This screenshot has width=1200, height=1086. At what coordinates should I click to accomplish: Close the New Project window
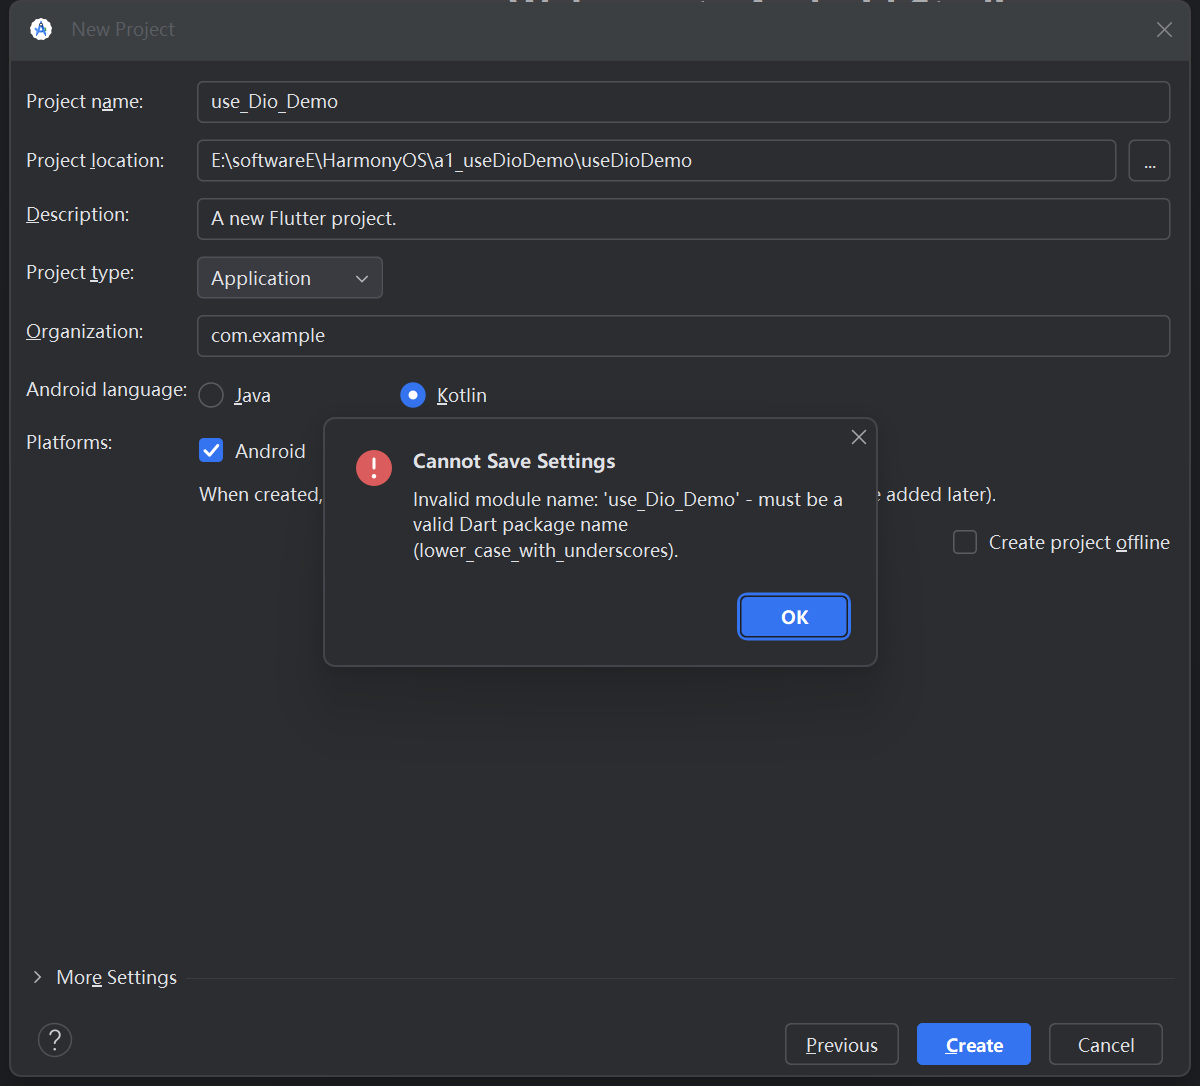pyautogui.click(x=1164, y=30)
